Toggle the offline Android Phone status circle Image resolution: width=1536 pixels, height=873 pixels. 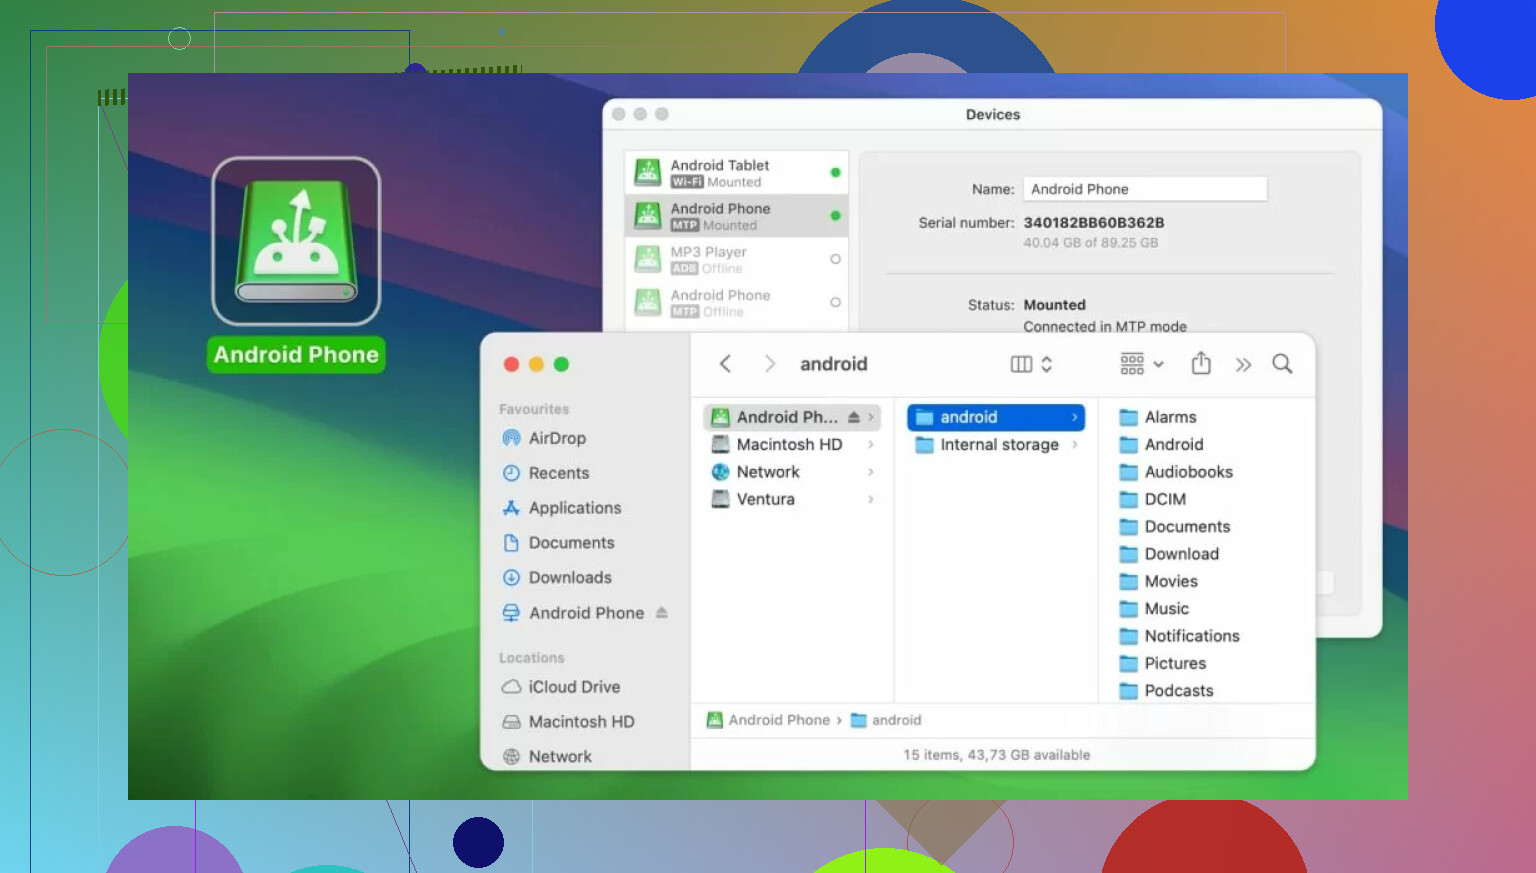click(x=835, y=302)
